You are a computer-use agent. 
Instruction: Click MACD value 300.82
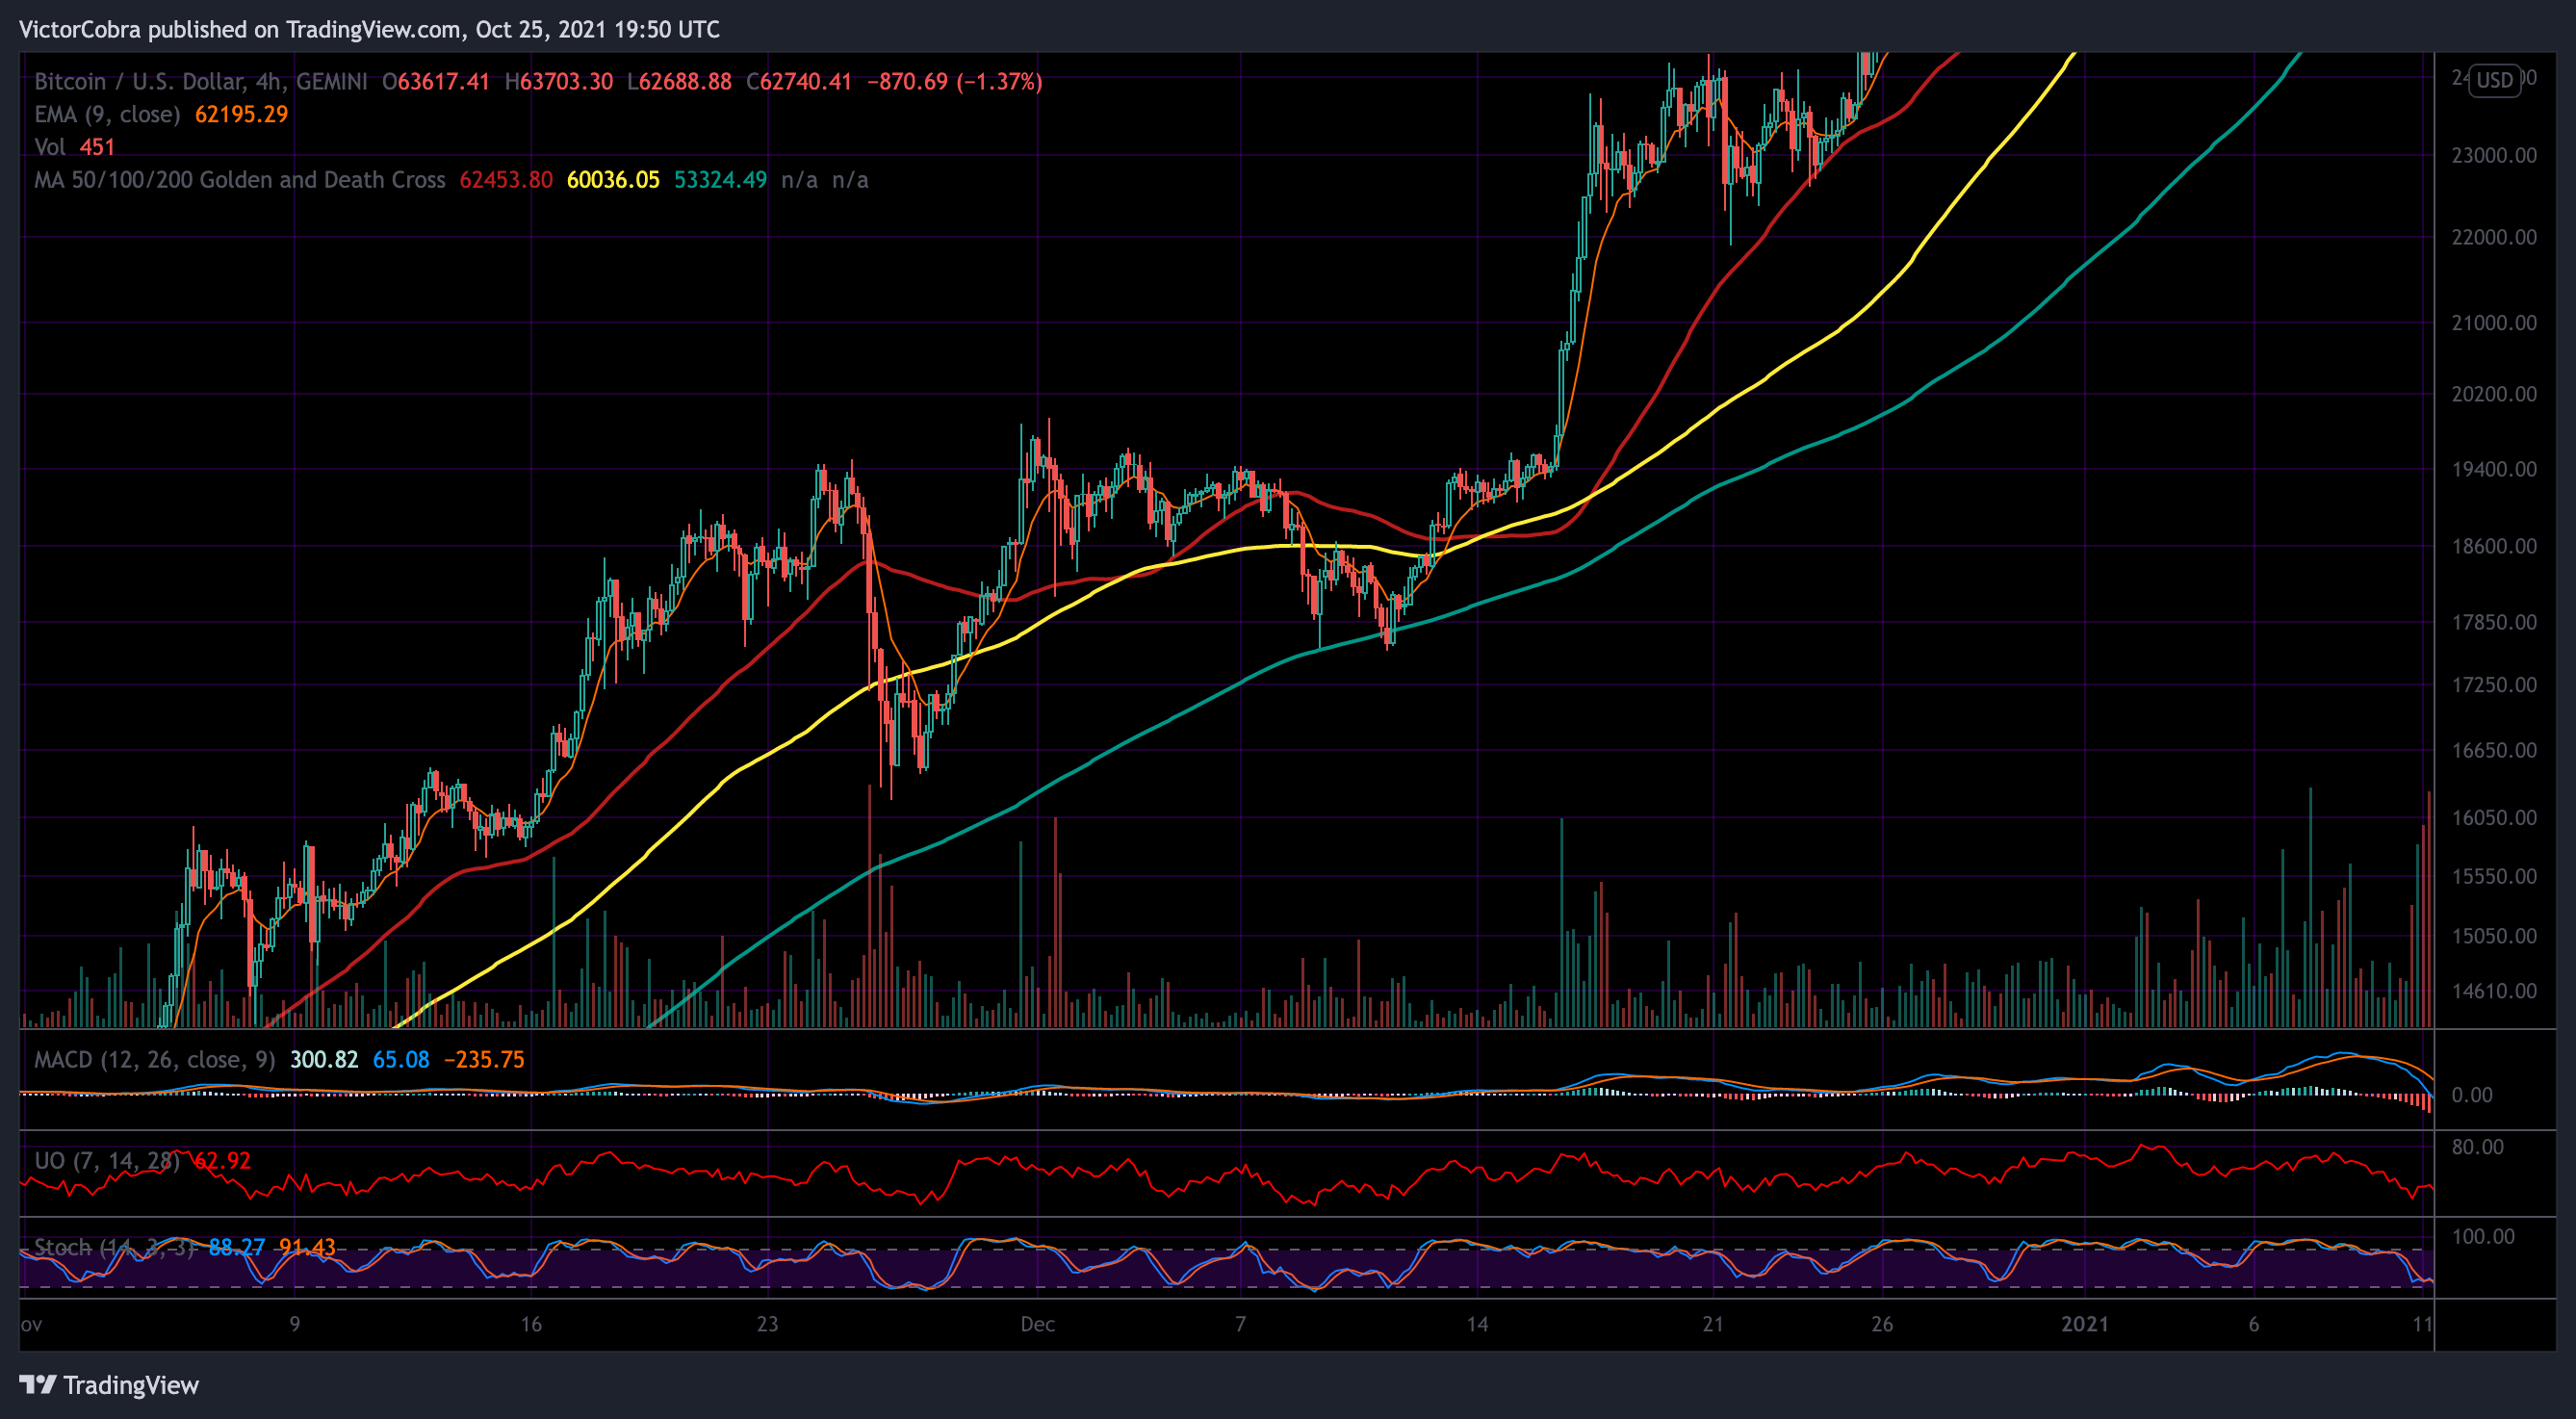(x=324, y=1059)
